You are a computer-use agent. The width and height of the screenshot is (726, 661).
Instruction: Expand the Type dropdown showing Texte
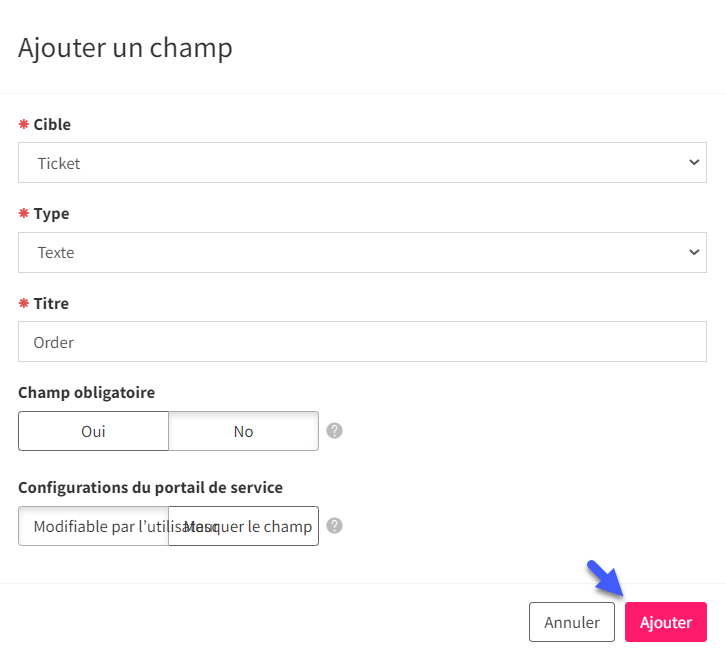click(x=363, y=252)
